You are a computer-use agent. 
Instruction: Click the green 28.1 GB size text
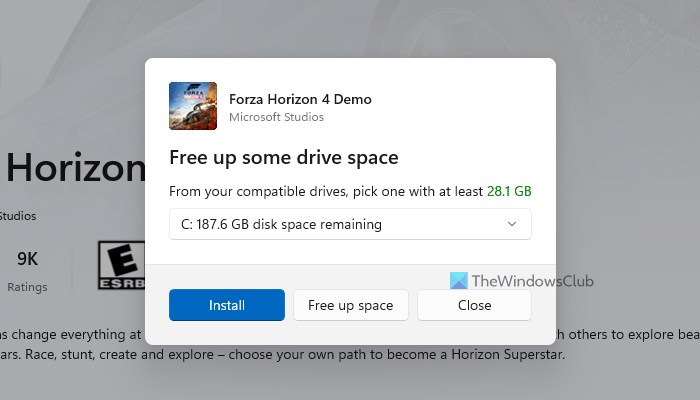pos(509,191)
